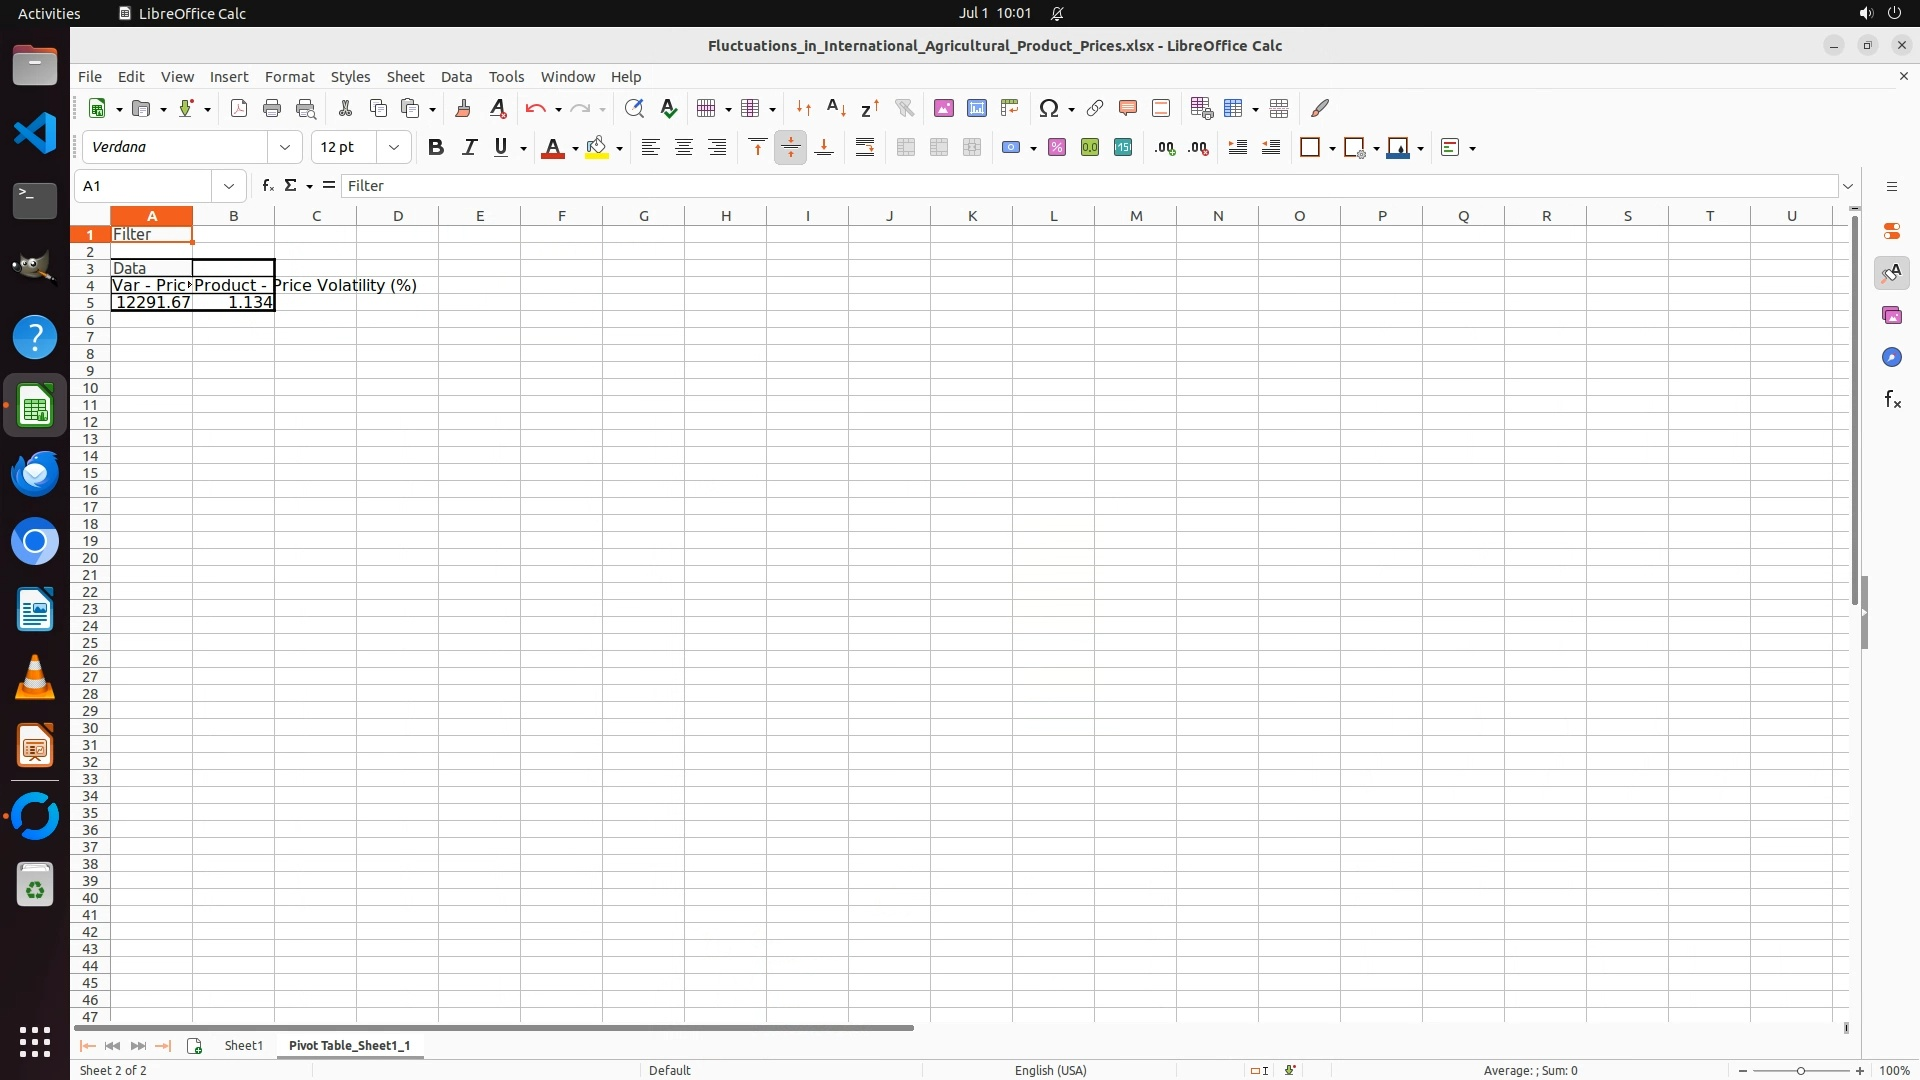
Task: Click the Format as Percent icon
Action: 1057,148
